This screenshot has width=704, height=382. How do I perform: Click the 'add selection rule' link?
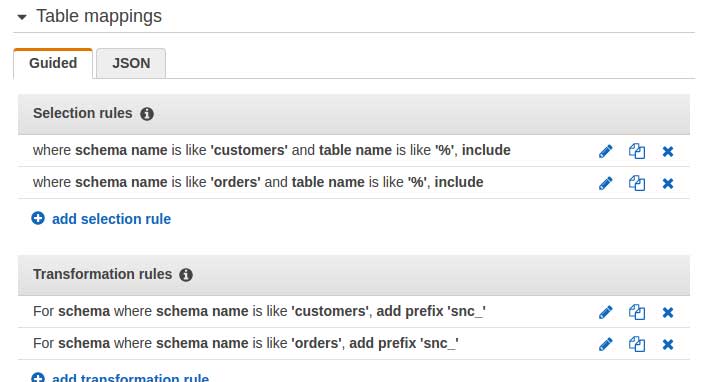(x=111, y=219)
